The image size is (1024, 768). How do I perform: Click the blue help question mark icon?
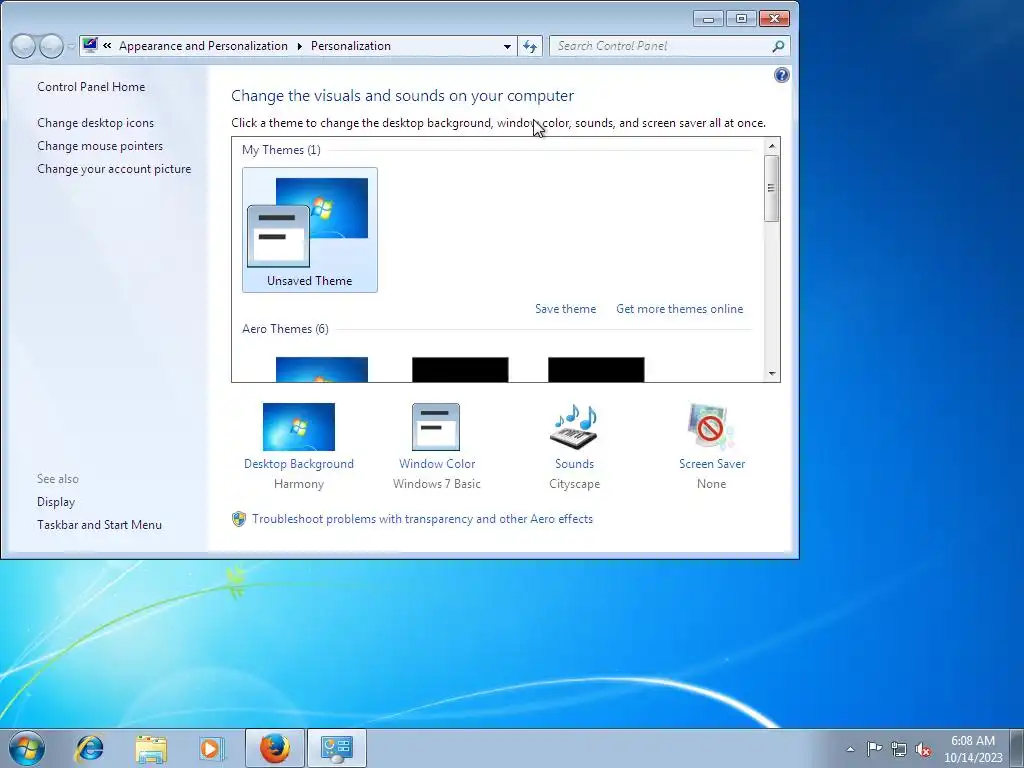[x=781, y=75]
